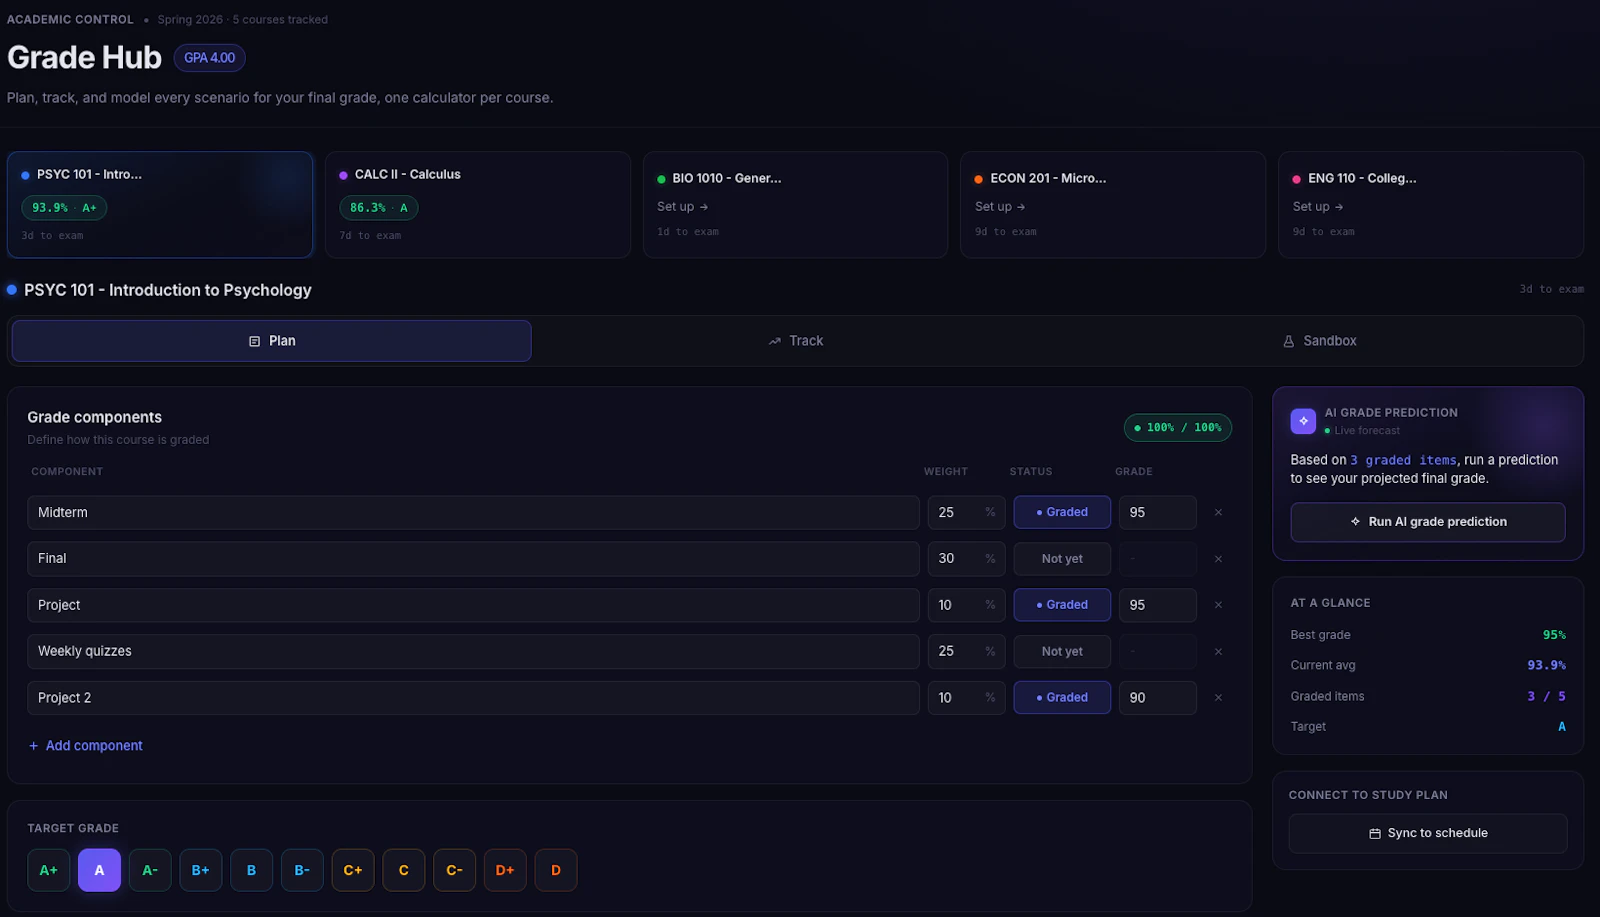1600x917 pixels.
Task: Click the 93.9% A+ badge on PSYC card
Action: tap(64, 208)
